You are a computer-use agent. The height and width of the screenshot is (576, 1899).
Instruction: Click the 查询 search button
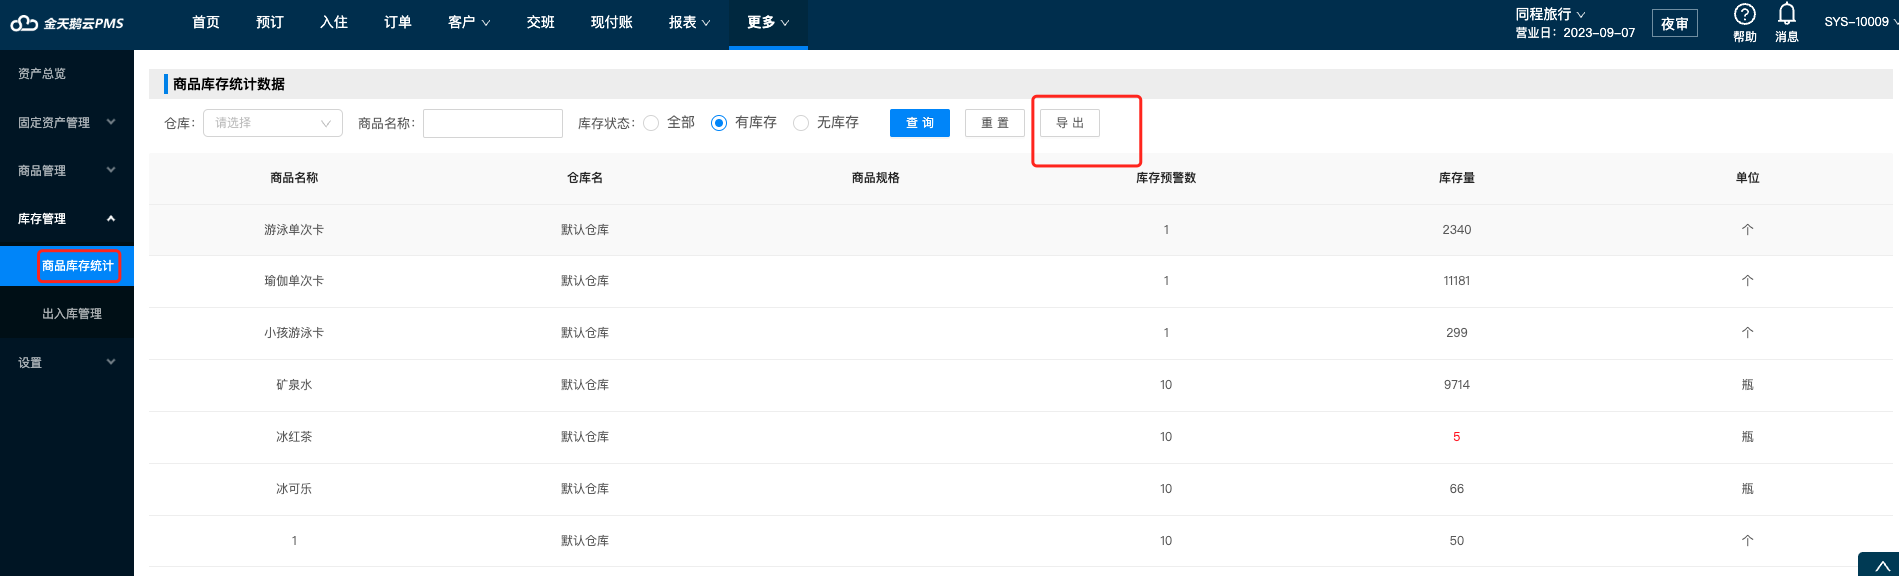tap(920, 123)
